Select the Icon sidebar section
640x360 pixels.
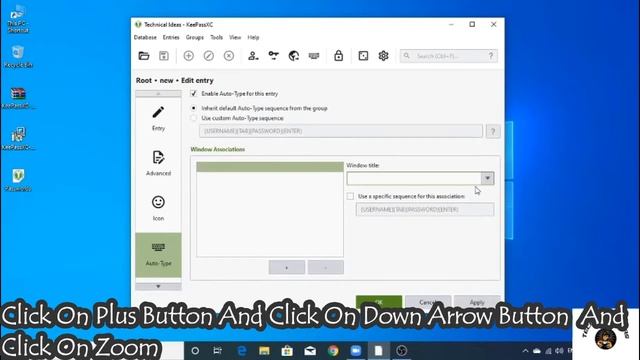158,208
